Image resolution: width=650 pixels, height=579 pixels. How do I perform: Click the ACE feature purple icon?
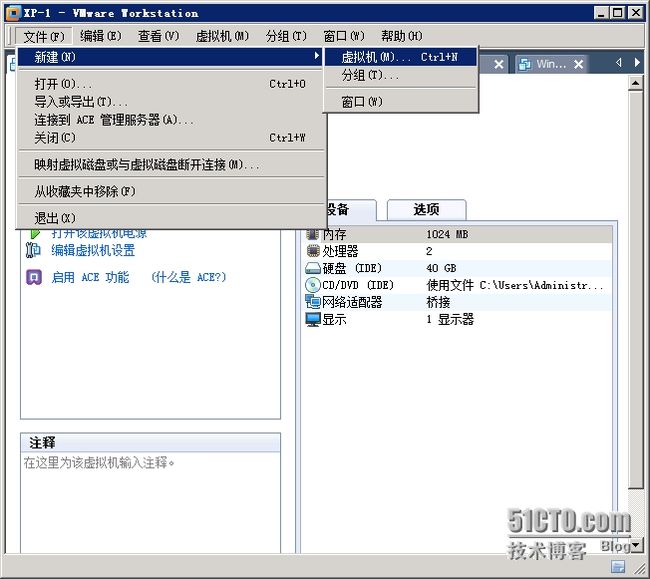(x=34, y=277)
